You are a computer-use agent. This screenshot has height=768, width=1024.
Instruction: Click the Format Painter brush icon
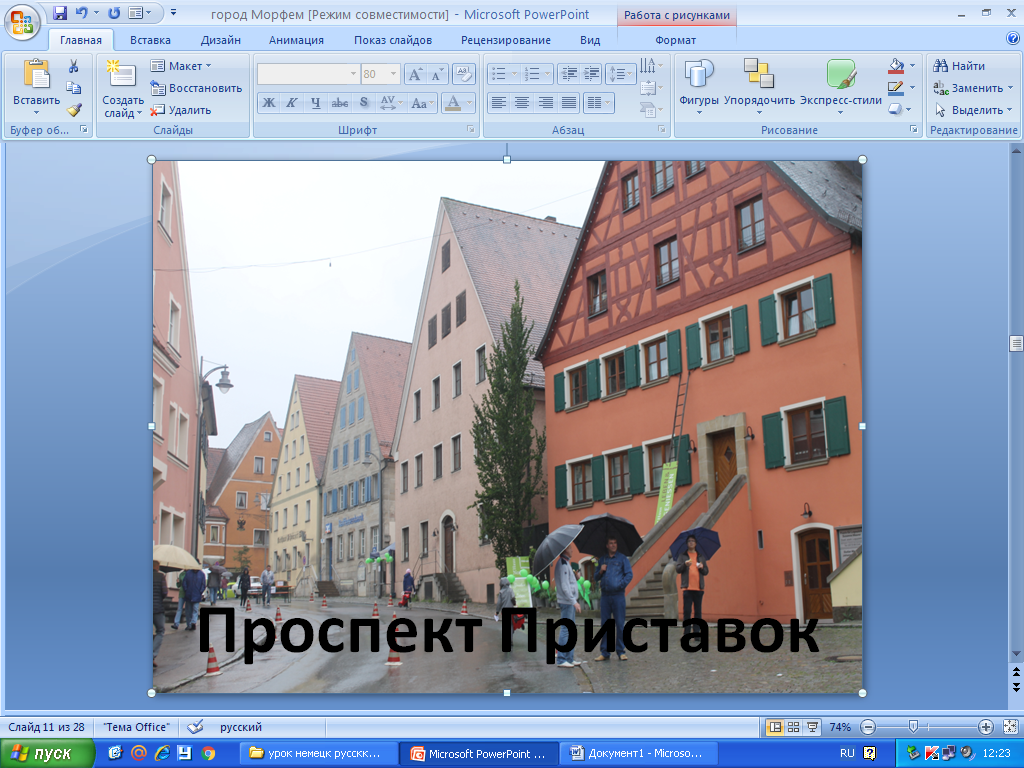click(x=73, y=110)
